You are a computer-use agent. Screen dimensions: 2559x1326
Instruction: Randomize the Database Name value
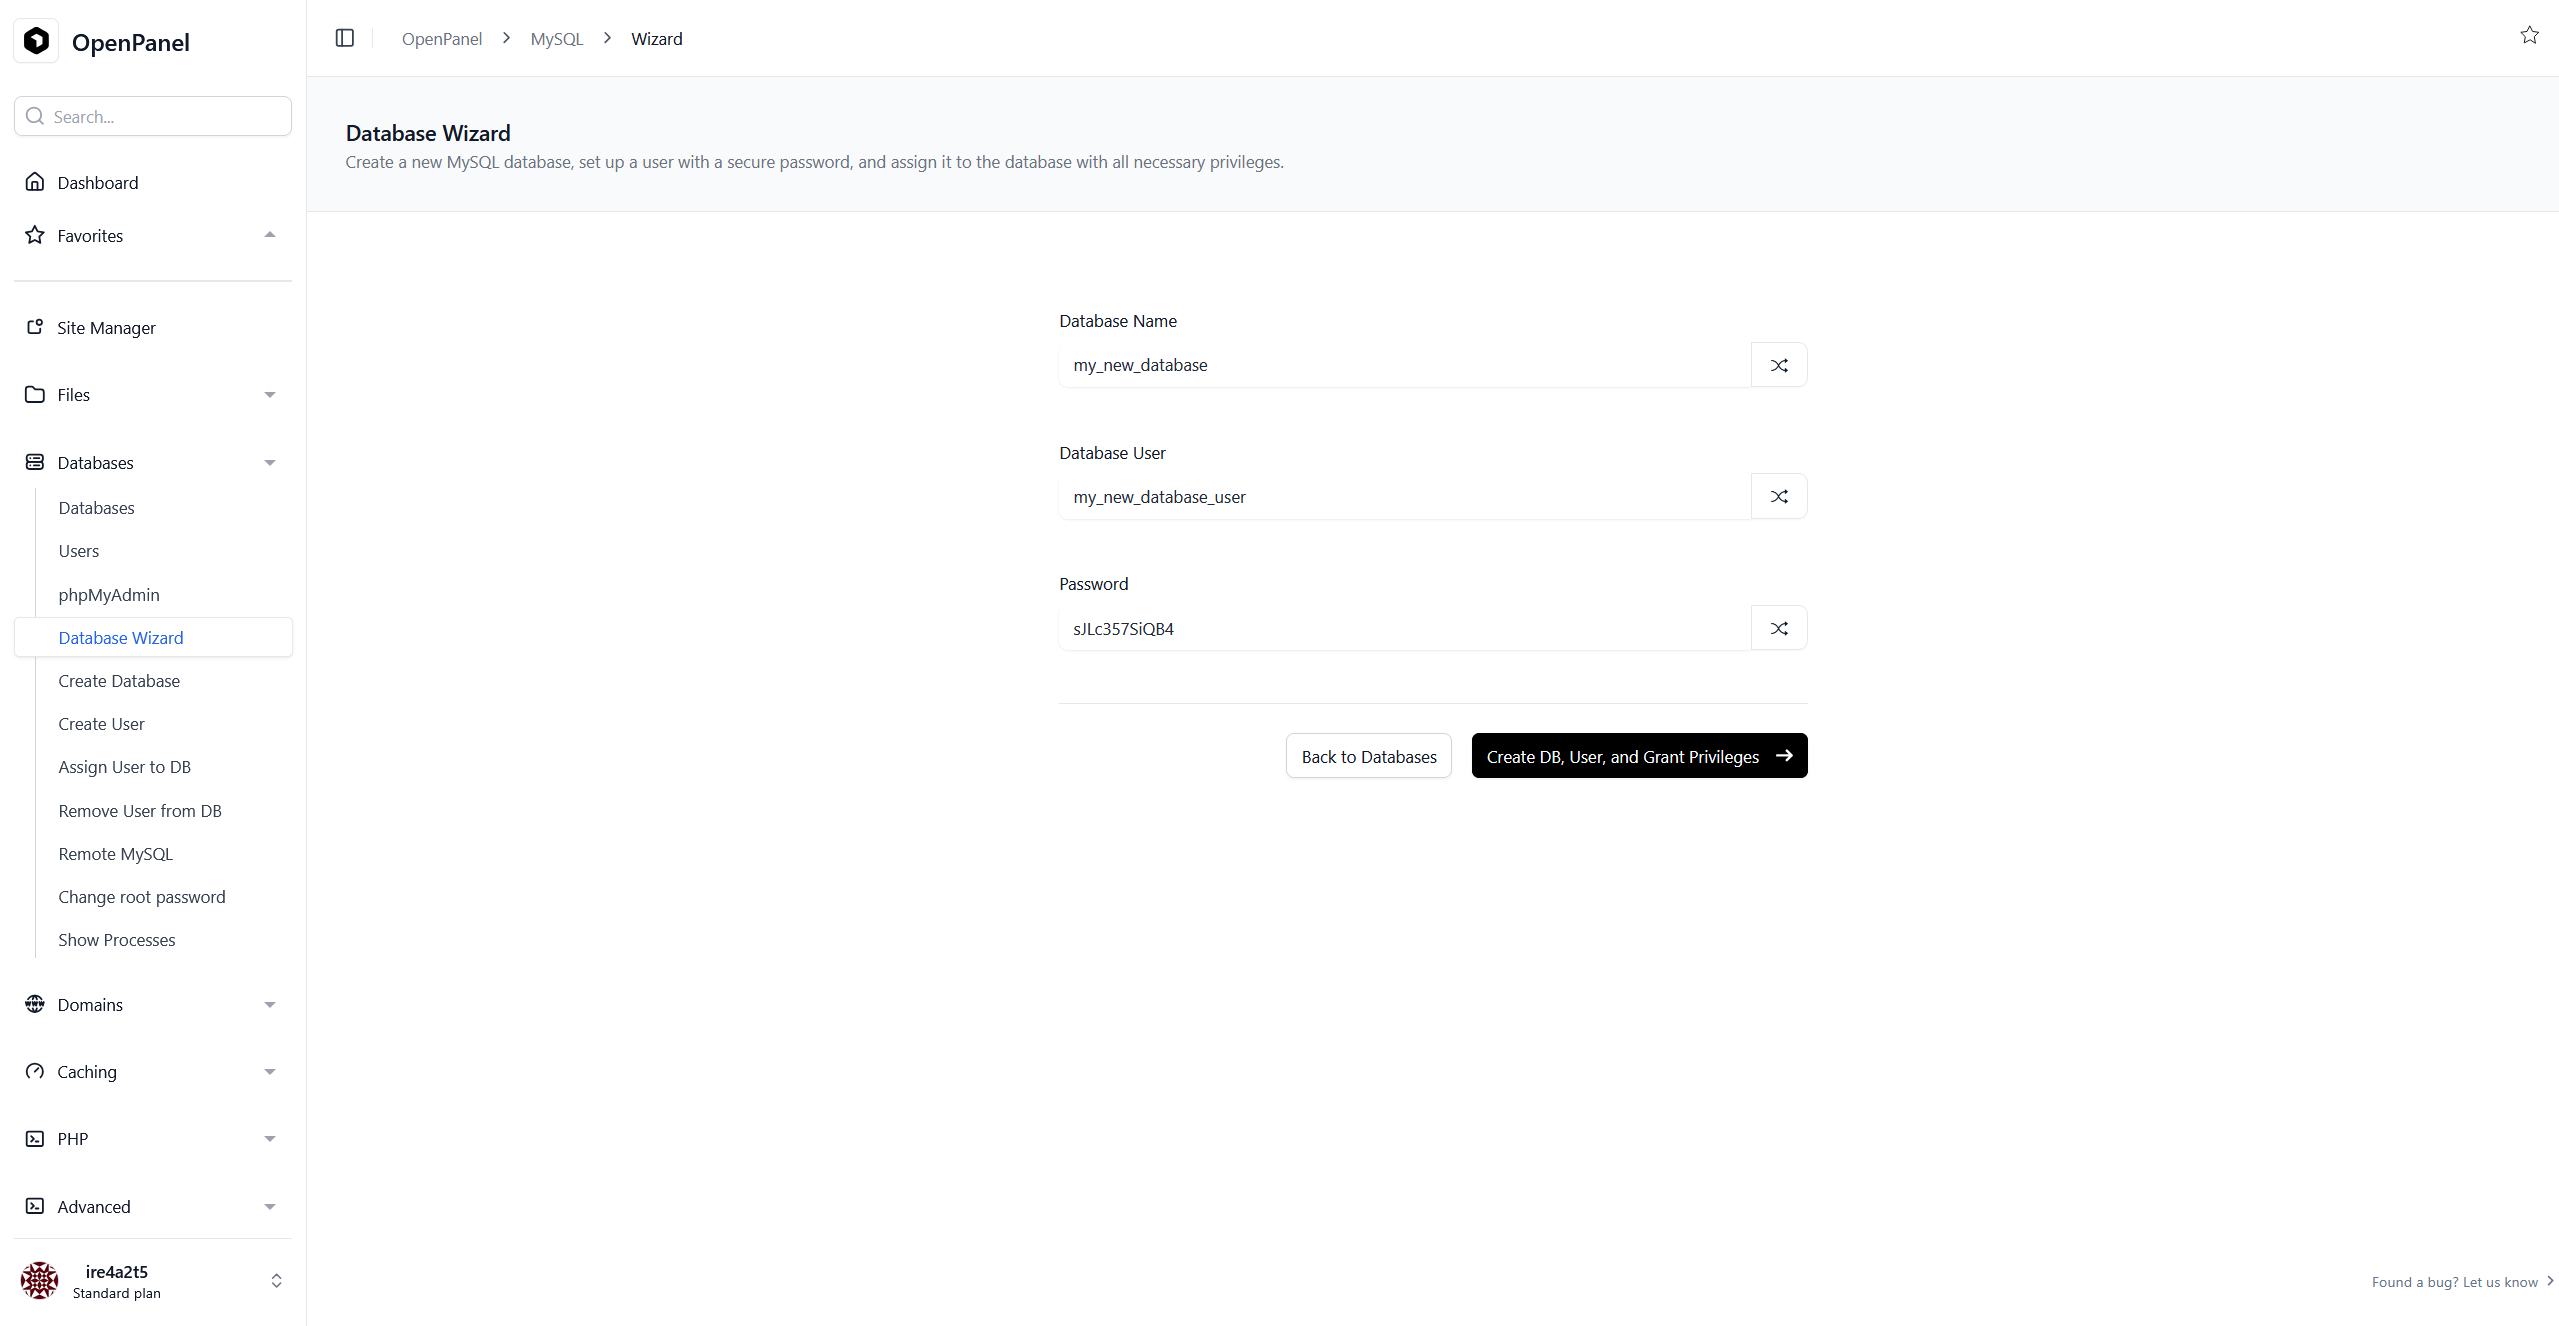pos(1778,365)
